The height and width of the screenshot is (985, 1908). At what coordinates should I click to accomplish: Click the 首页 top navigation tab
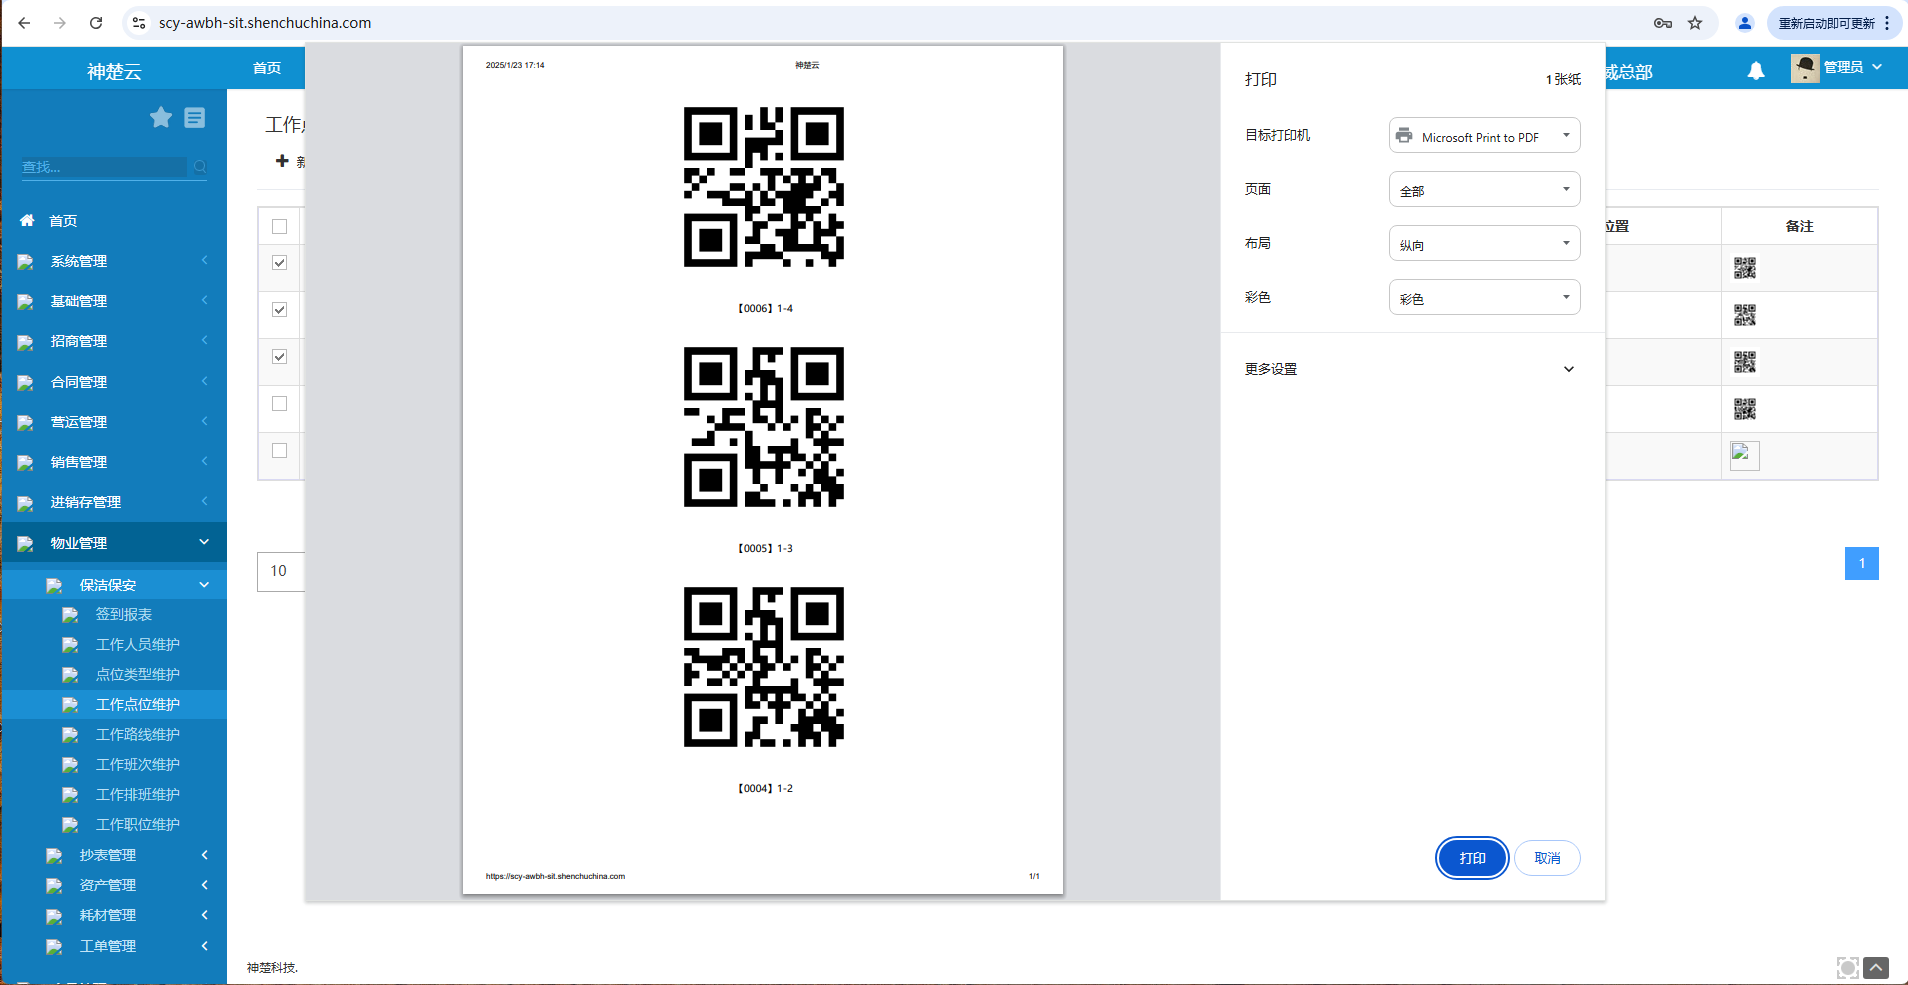click(x=267, y=68)
